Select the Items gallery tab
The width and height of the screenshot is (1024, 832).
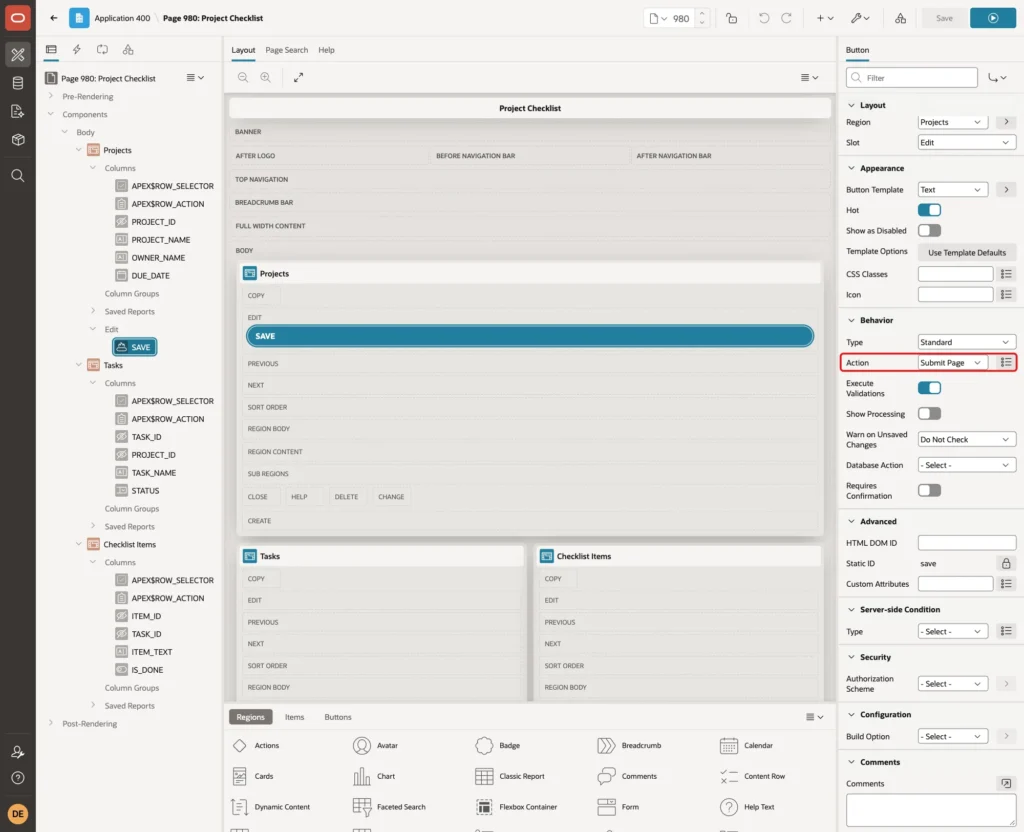tap(295, 717)
